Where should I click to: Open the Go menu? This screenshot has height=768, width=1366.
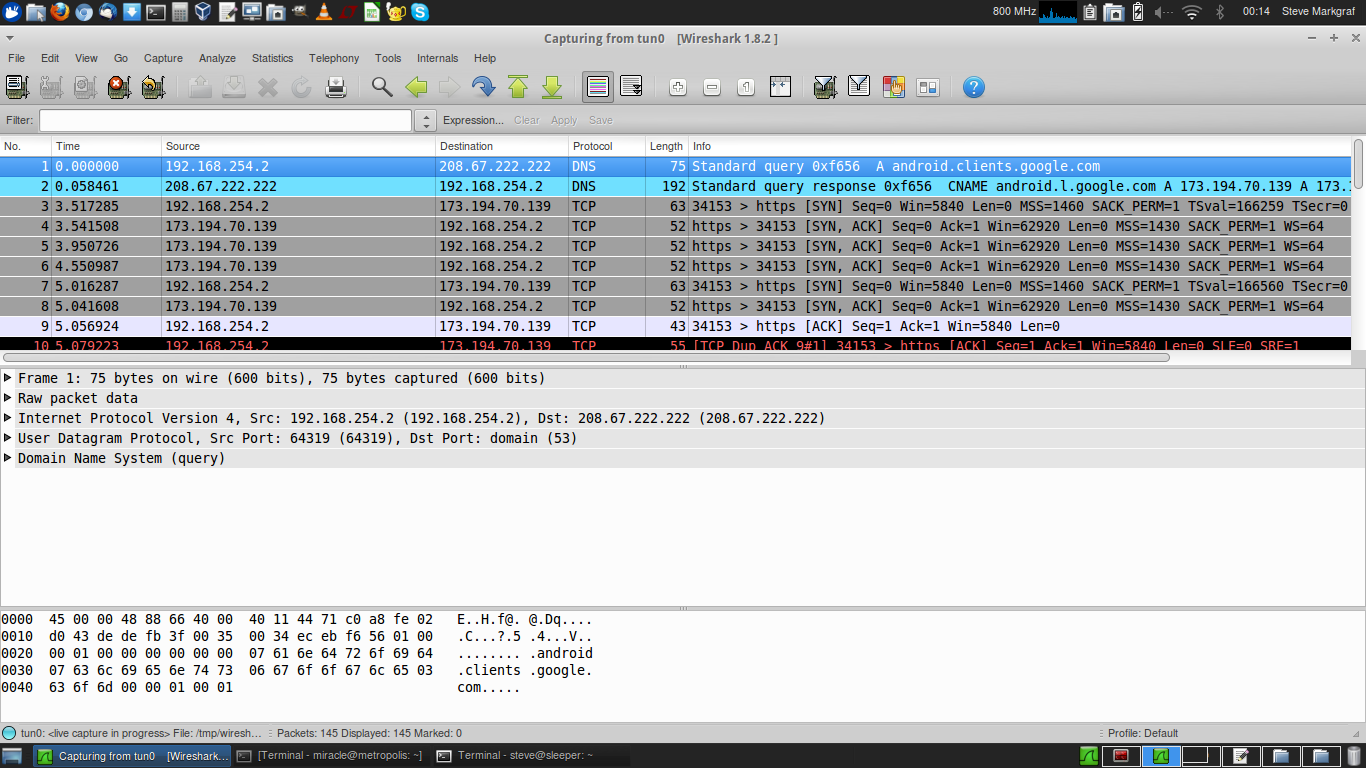tap(121, 58)
